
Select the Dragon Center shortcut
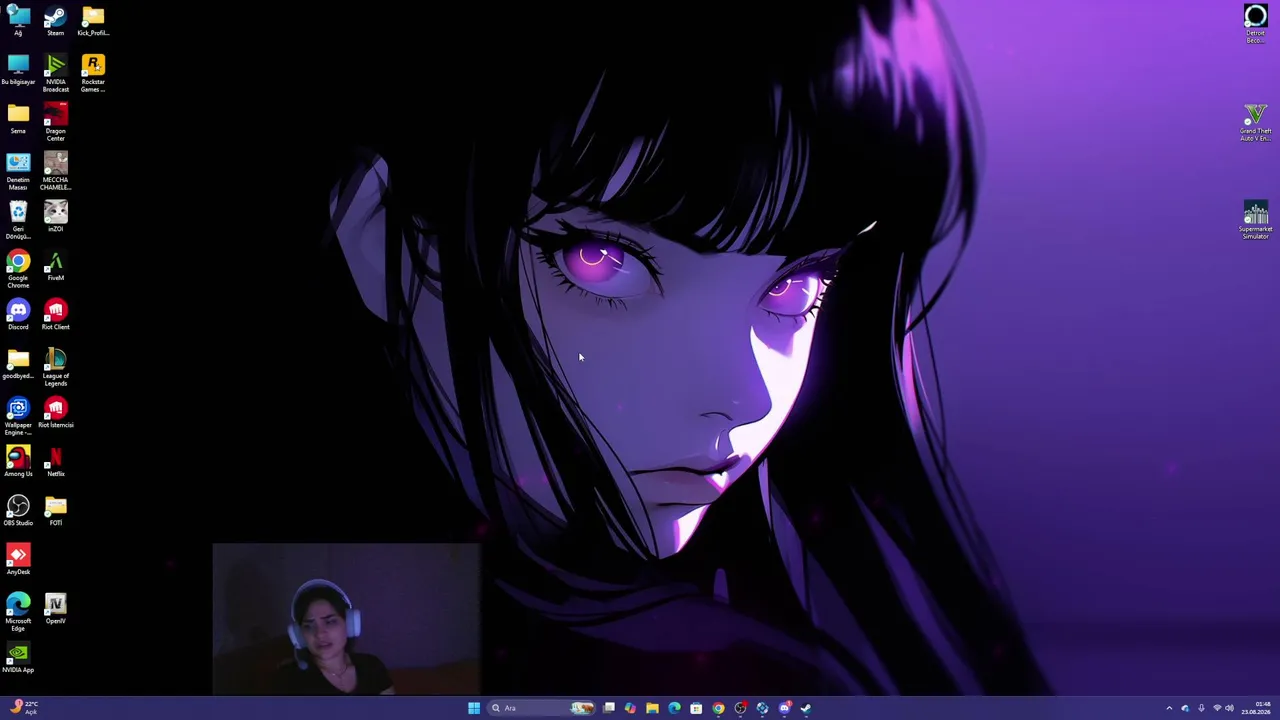click(x=55, y=123)
